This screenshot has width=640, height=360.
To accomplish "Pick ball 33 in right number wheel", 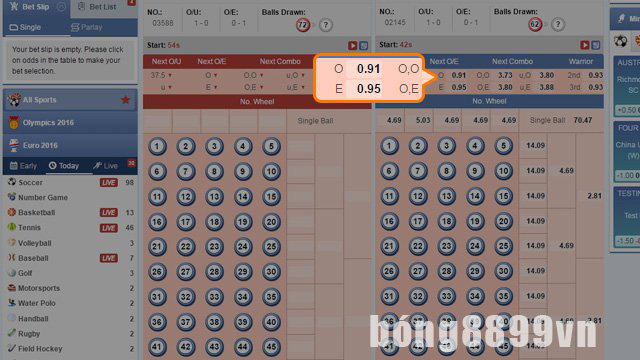I will coord(446,296).
